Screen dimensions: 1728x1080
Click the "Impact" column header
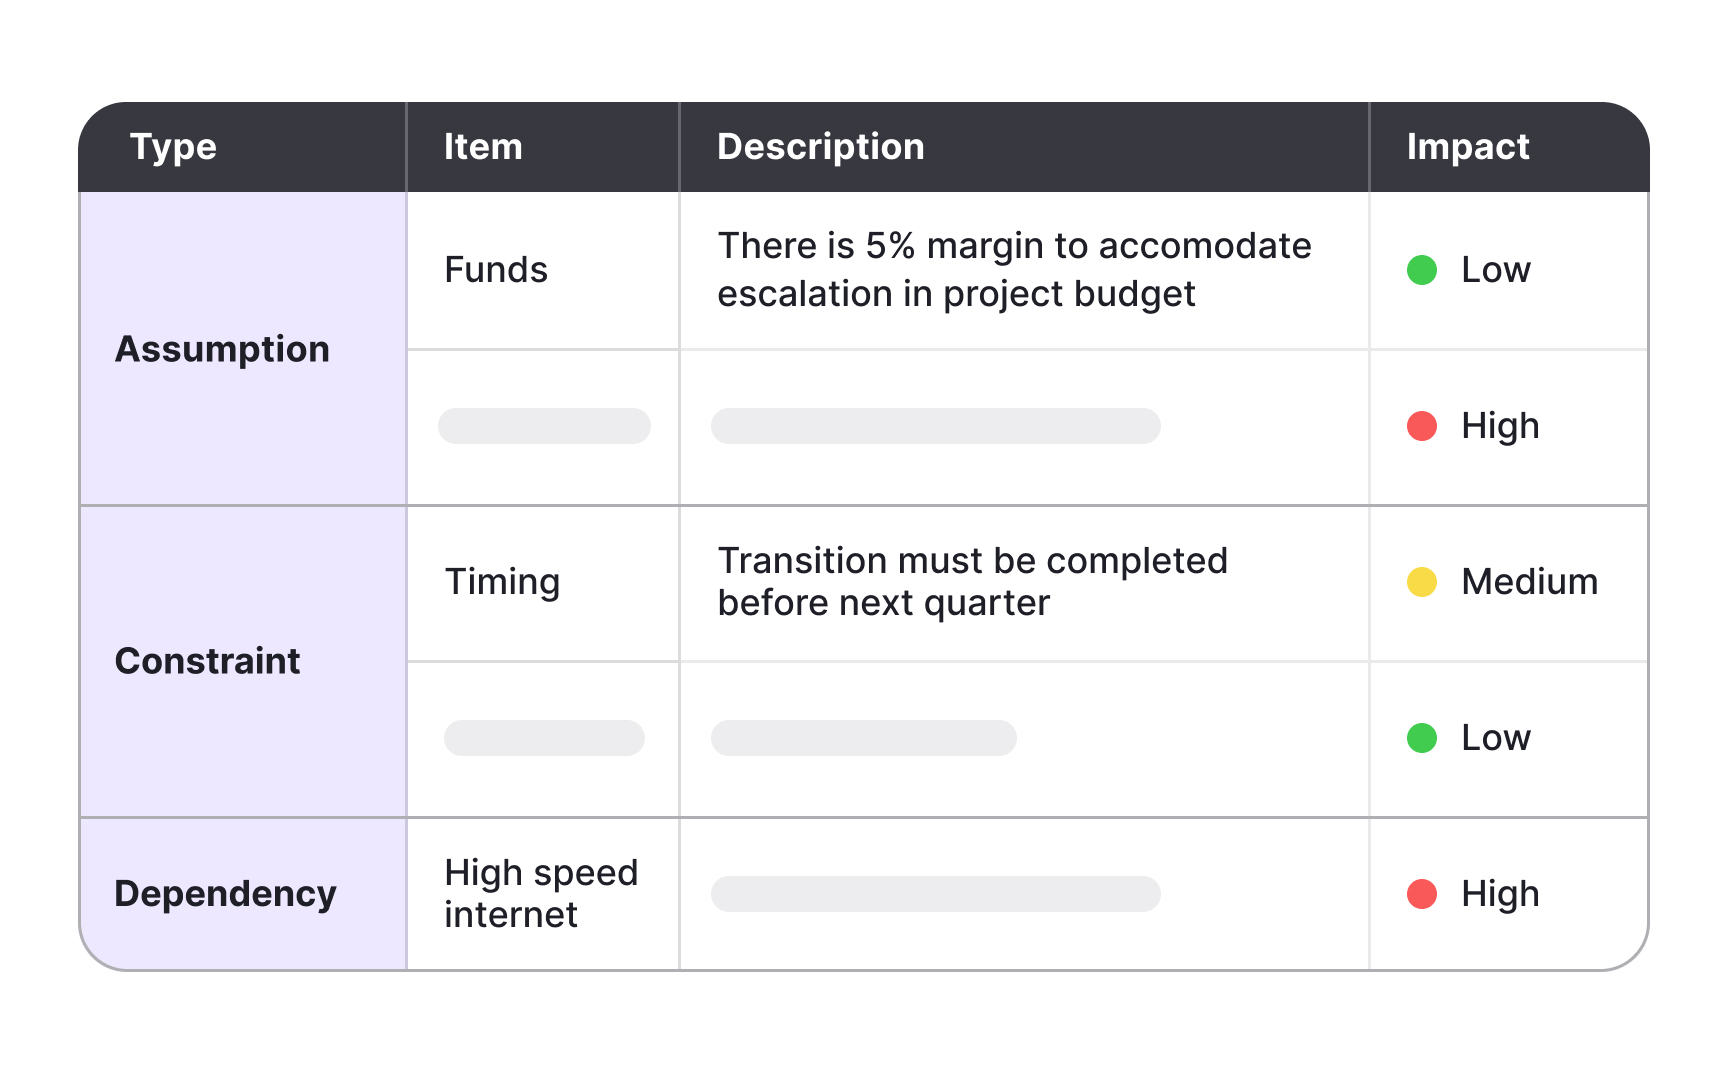[x=1467, y=147]
